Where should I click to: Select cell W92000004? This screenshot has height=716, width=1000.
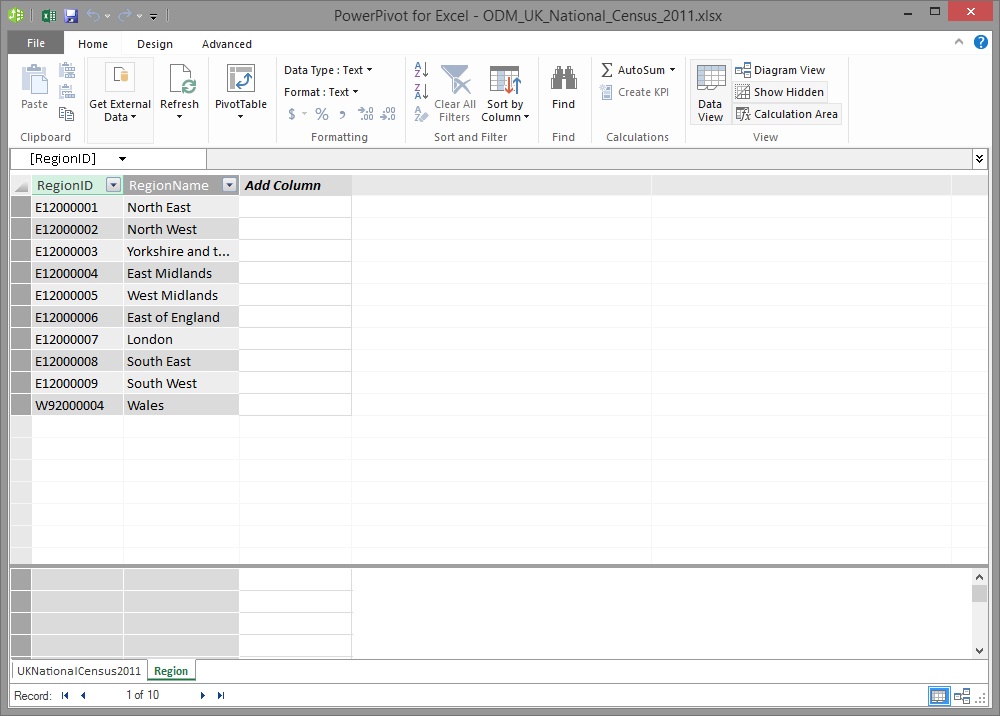[x=77, y=405]
